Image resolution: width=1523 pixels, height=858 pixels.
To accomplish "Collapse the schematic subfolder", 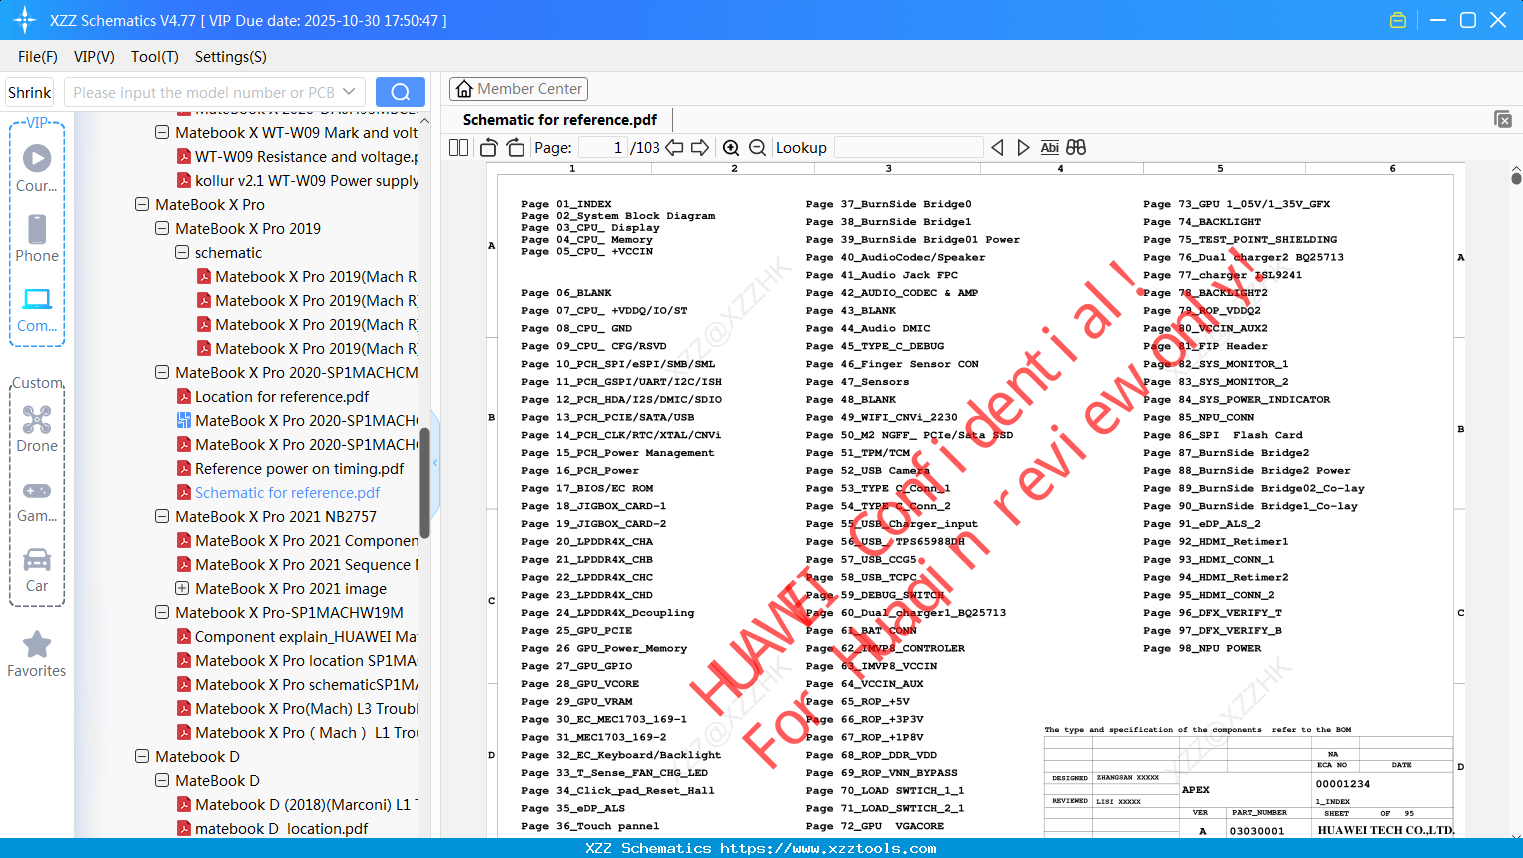I will click(x=182, y=252).
